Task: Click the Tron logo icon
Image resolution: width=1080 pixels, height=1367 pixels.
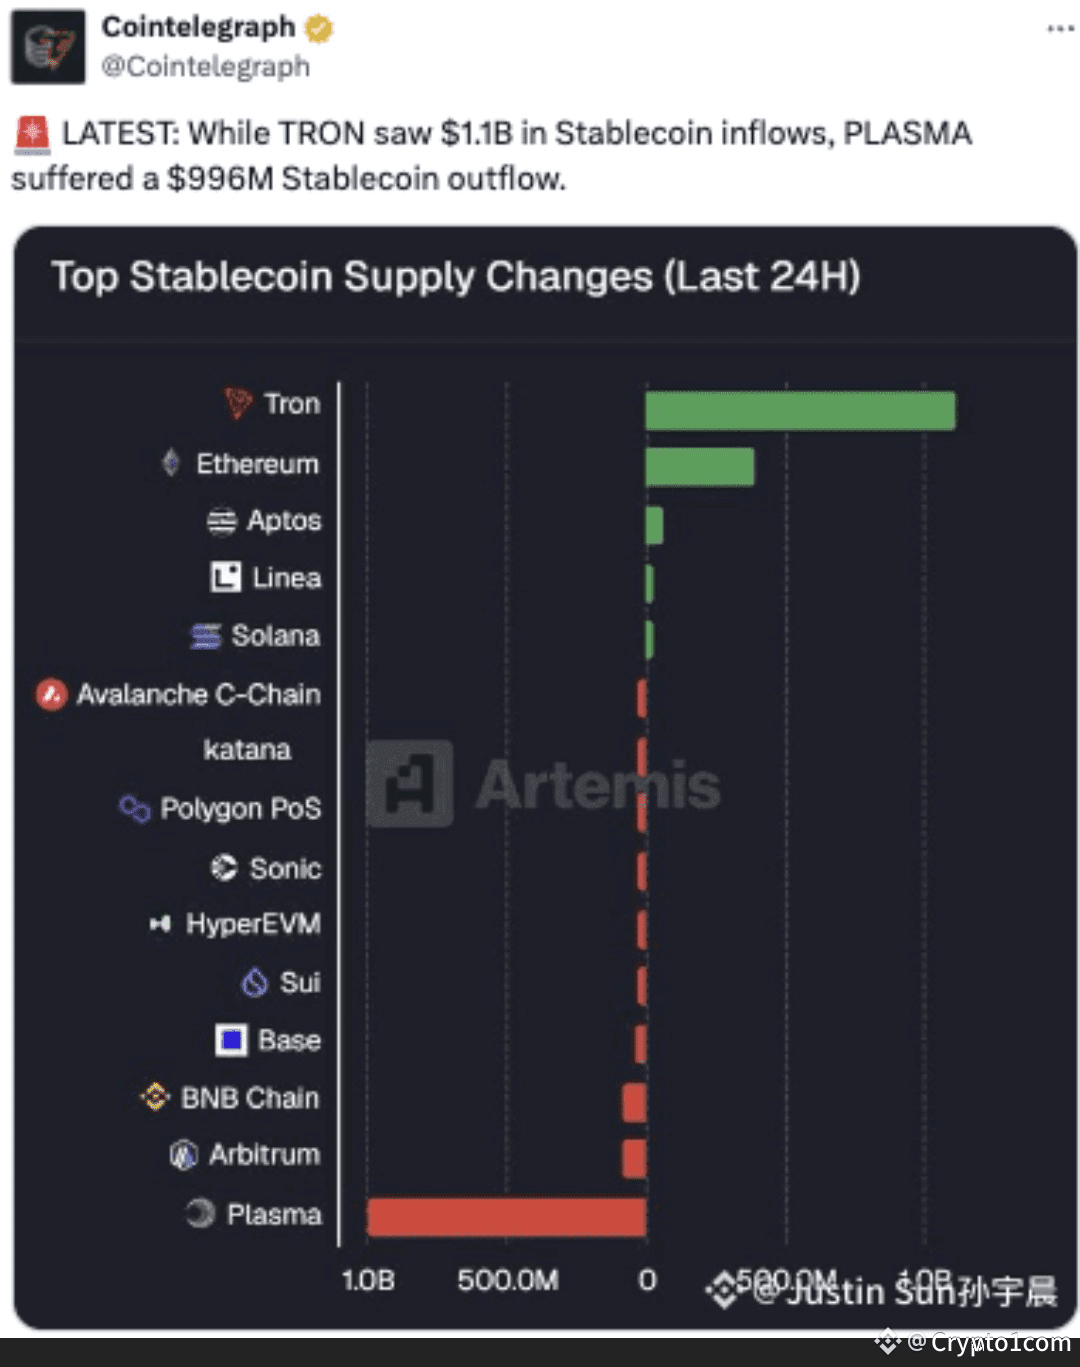Action: pos(238,403)
